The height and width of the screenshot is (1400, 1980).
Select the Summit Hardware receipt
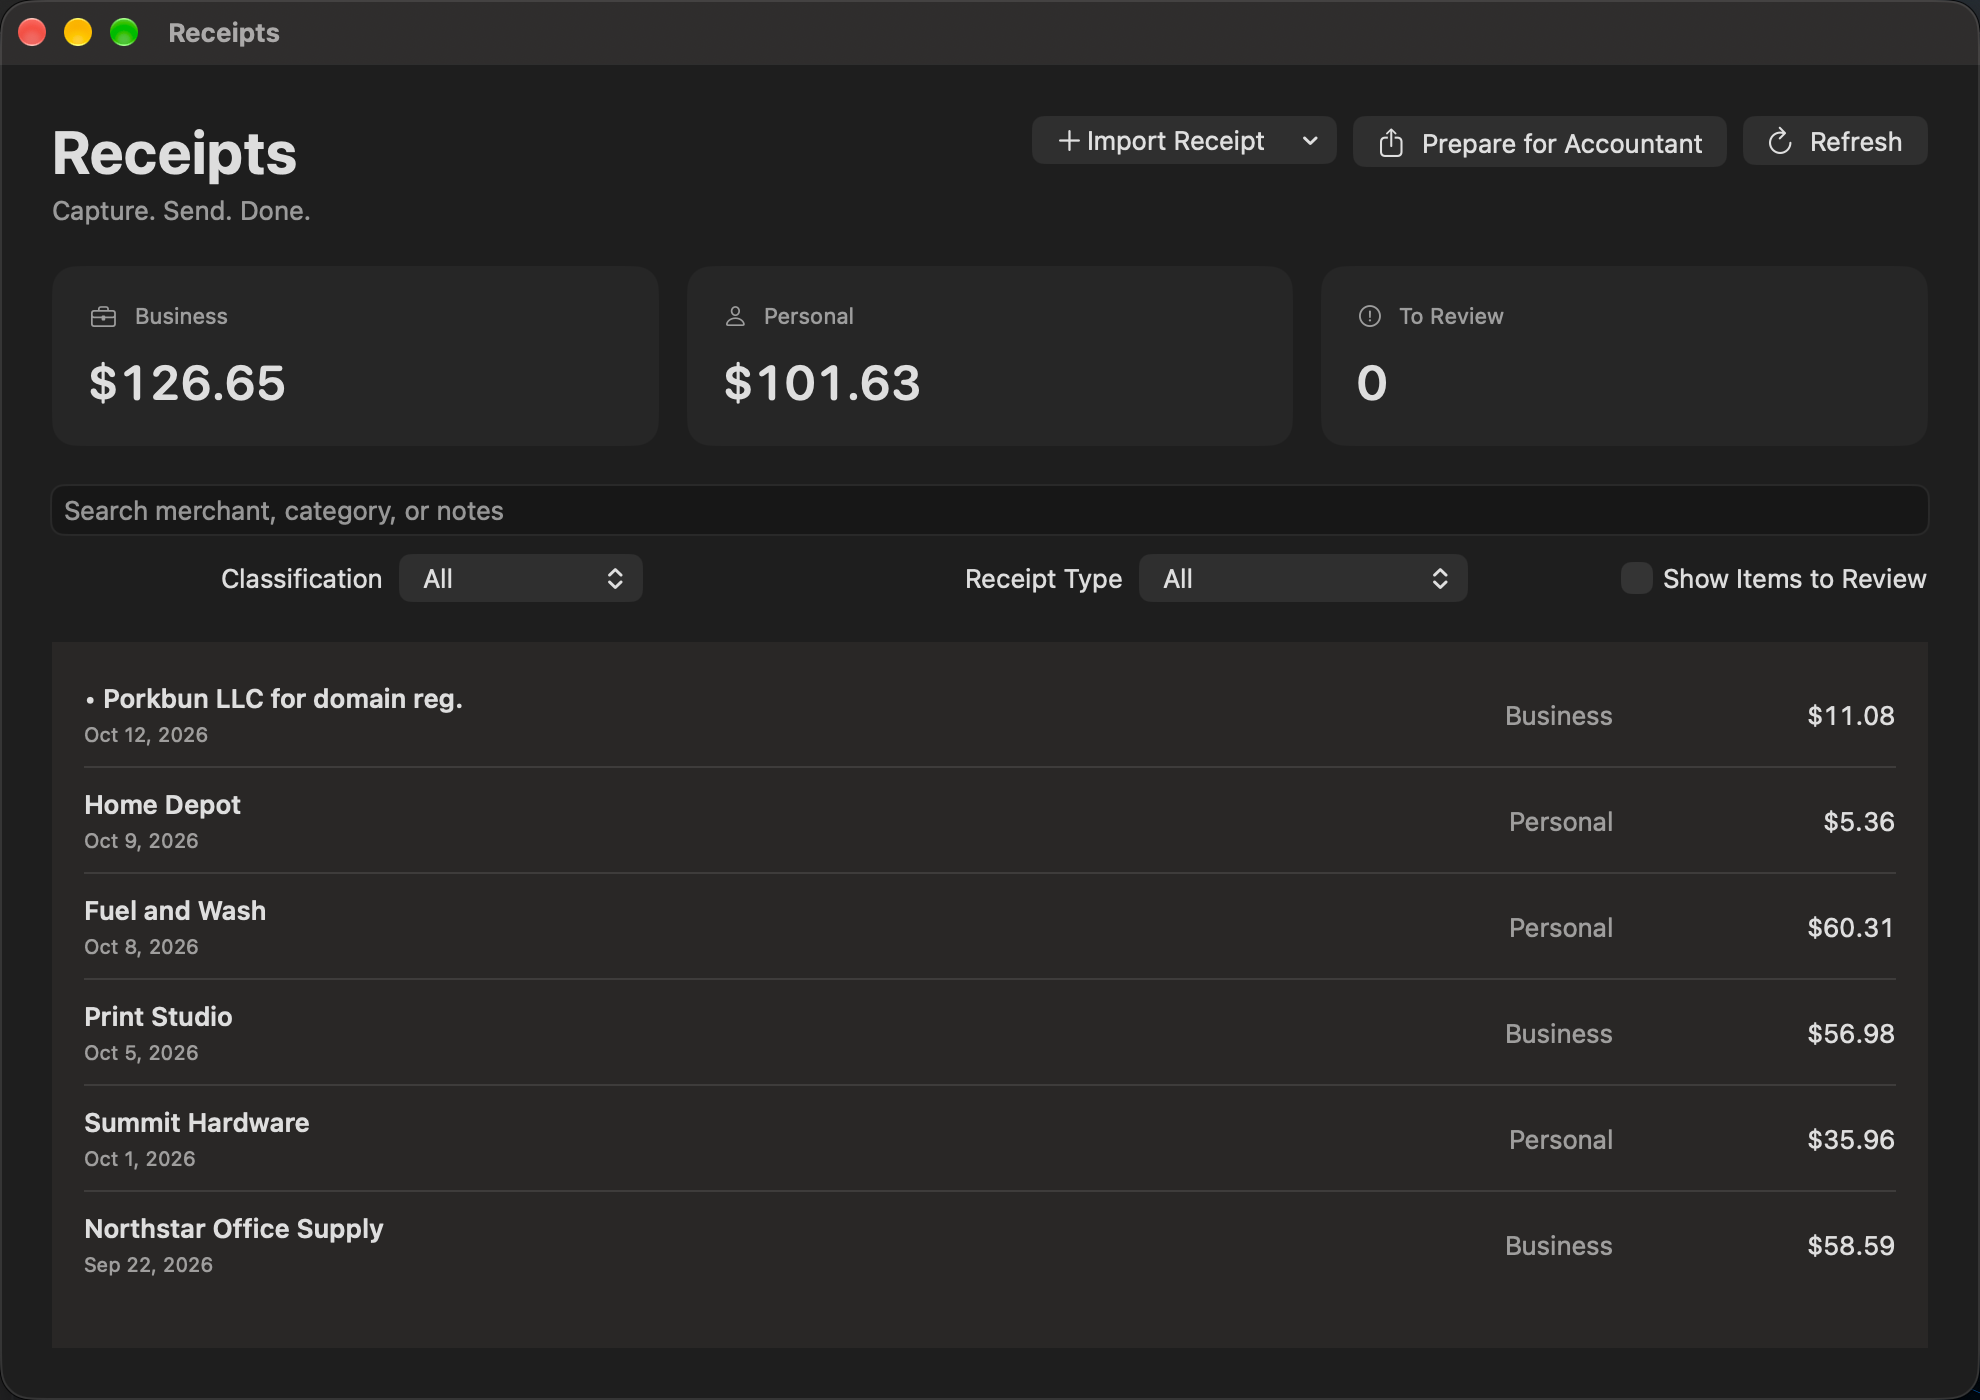point(989,1139)
